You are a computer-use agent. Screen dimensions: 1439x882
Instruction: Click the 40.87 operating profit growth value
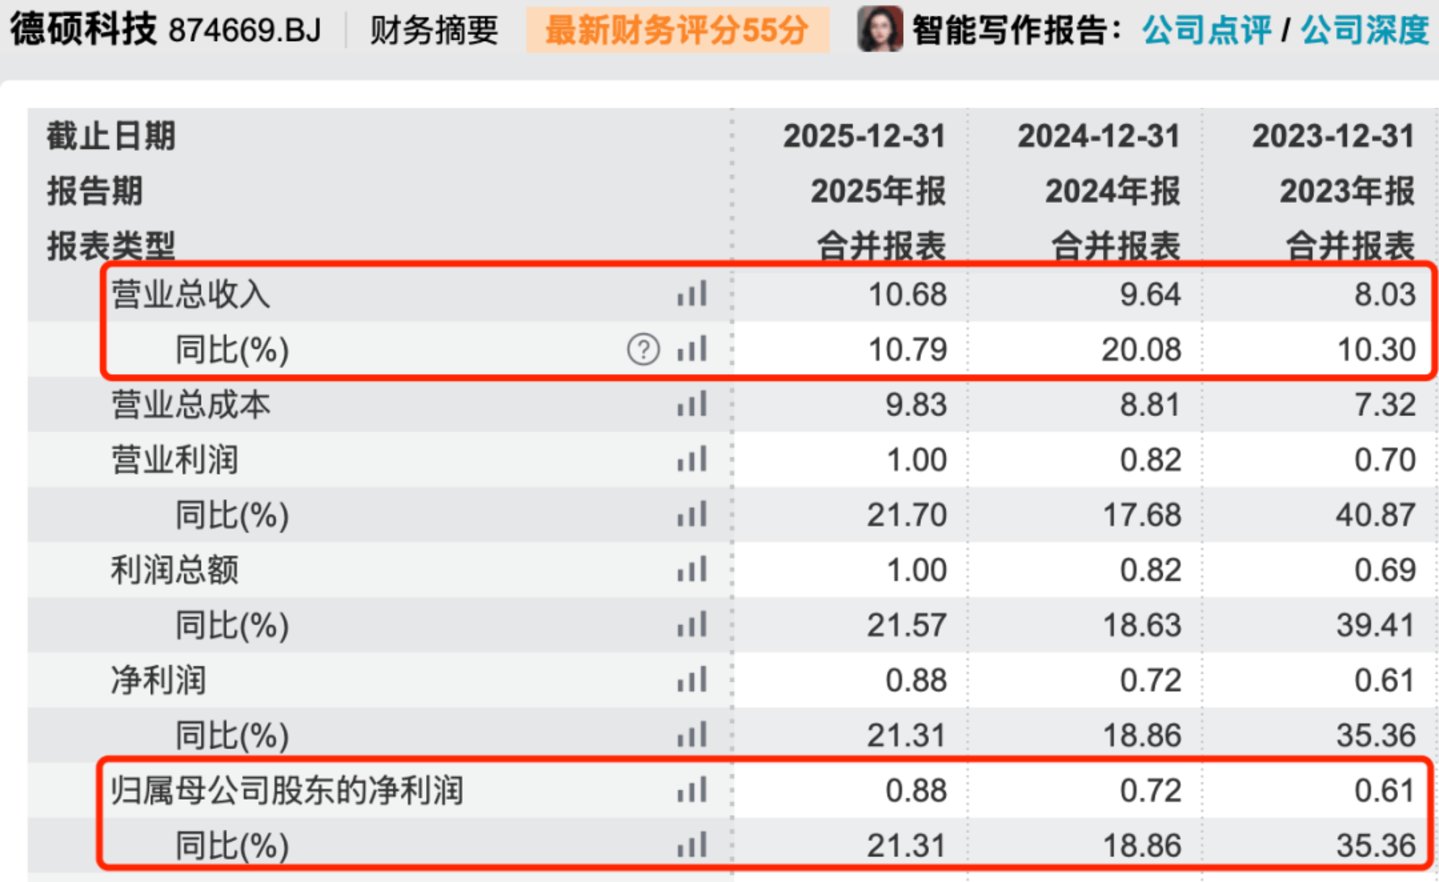pos(1376,514)
